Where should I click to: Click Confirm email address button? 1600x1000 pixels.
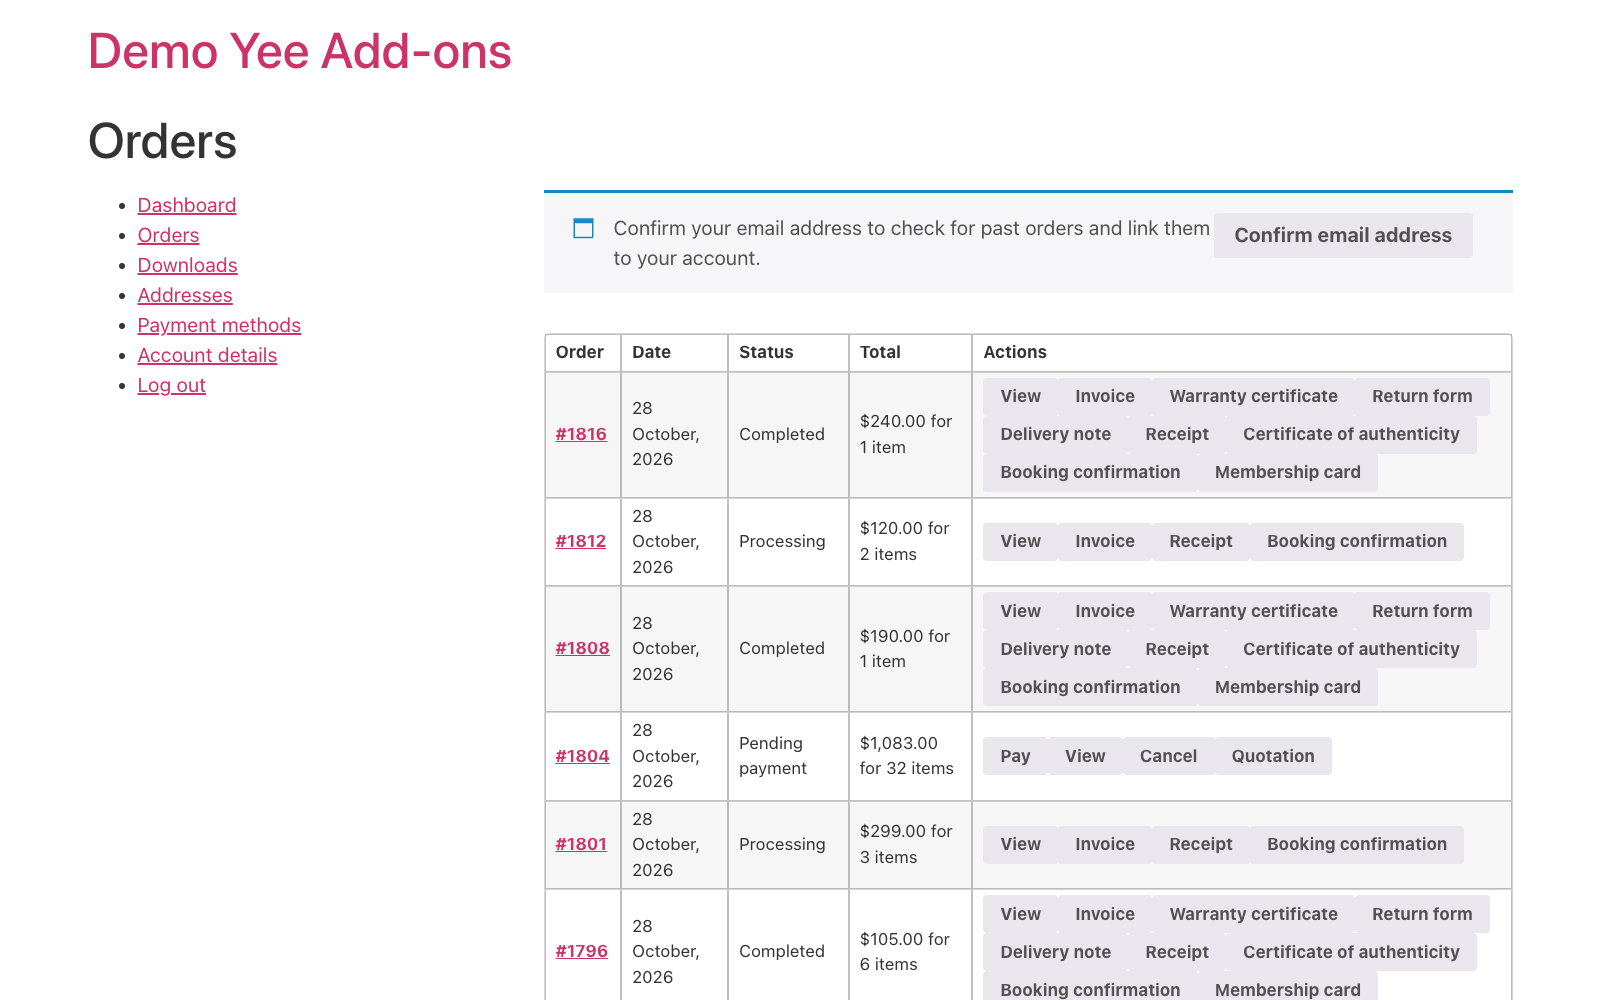[x=1343, y=235]
